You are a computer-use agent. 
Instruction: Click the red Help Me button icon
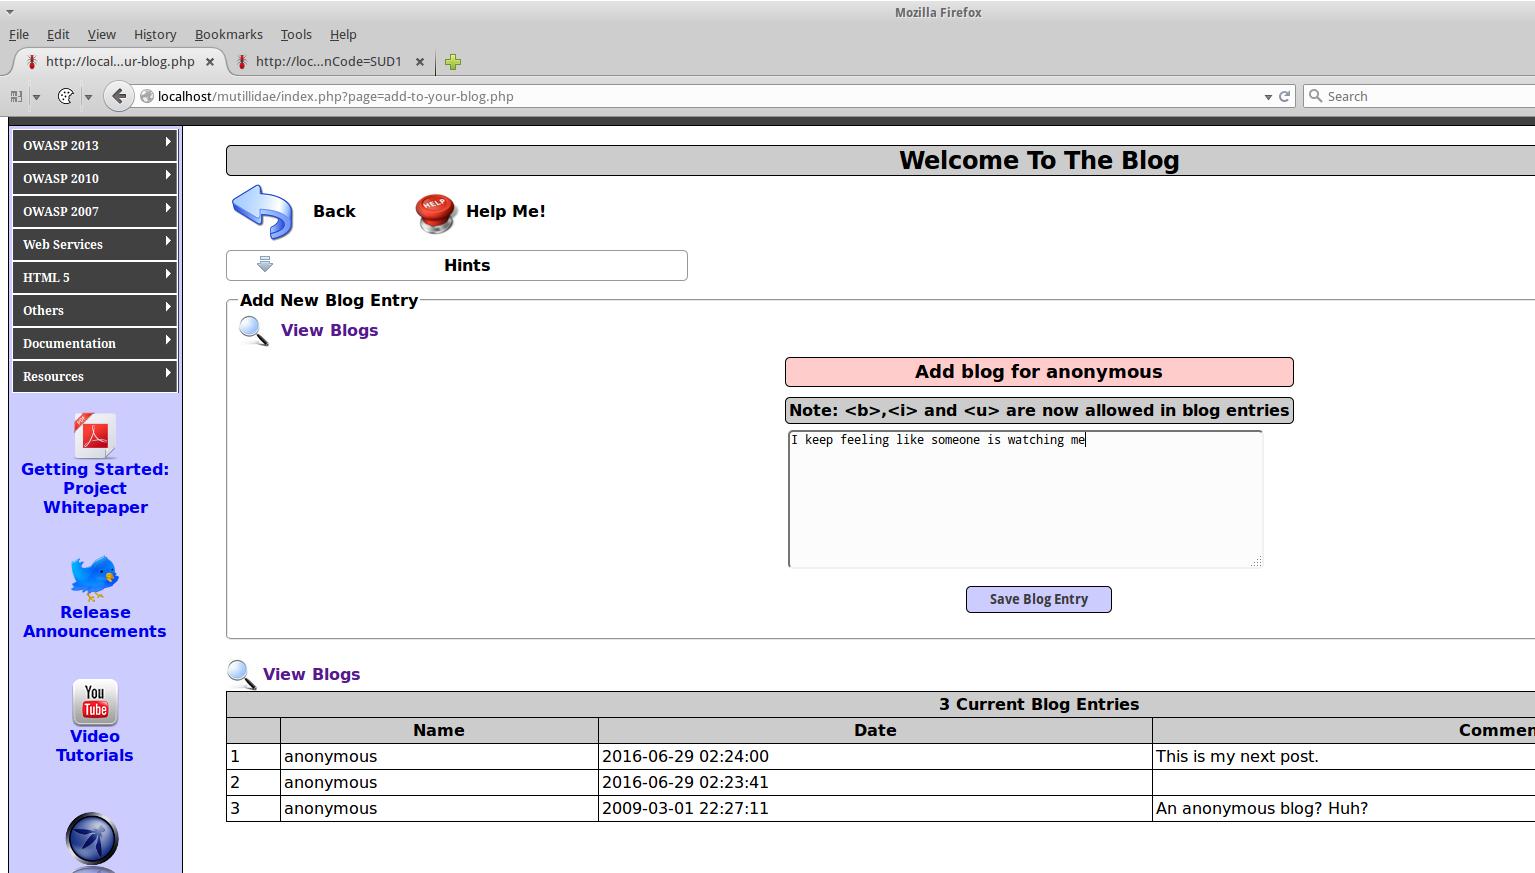(x=435, y=213)
